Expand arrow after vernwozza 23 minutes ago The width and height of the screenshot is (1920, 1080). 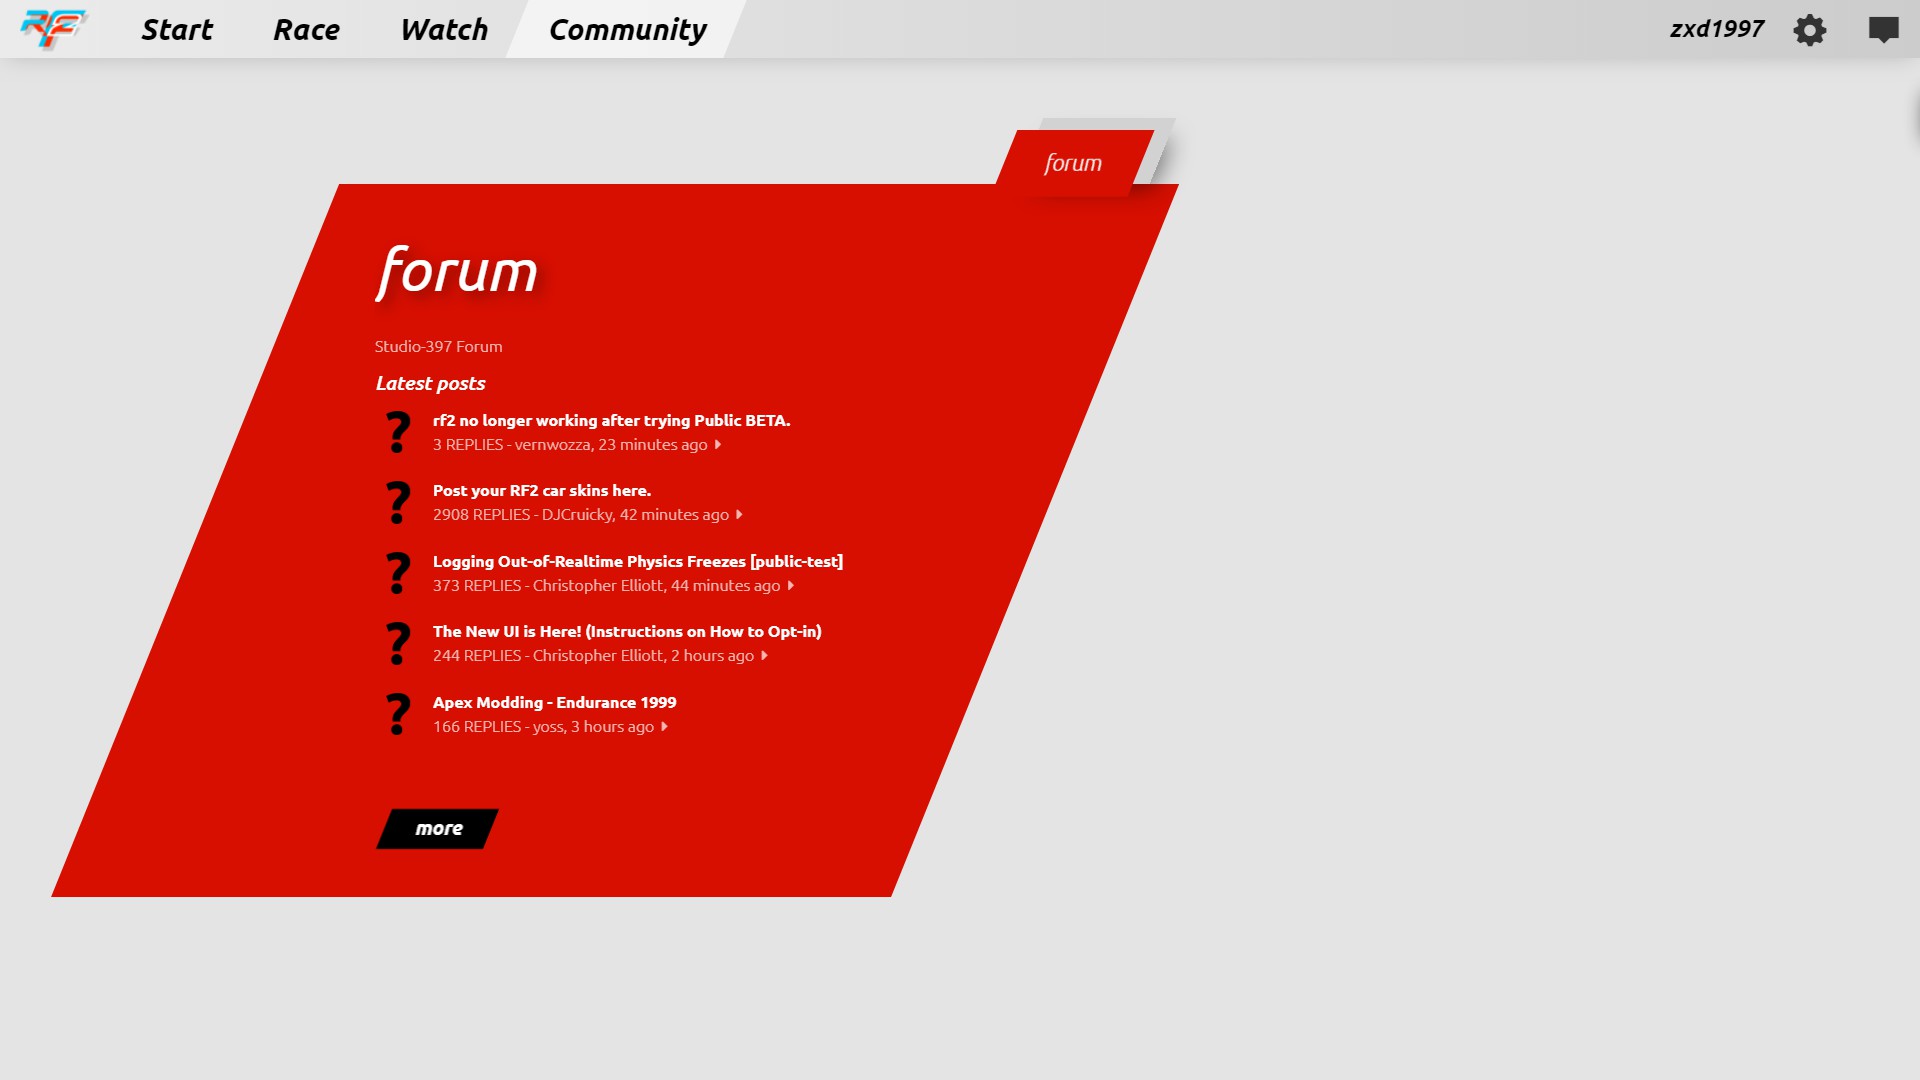[718, 445]
